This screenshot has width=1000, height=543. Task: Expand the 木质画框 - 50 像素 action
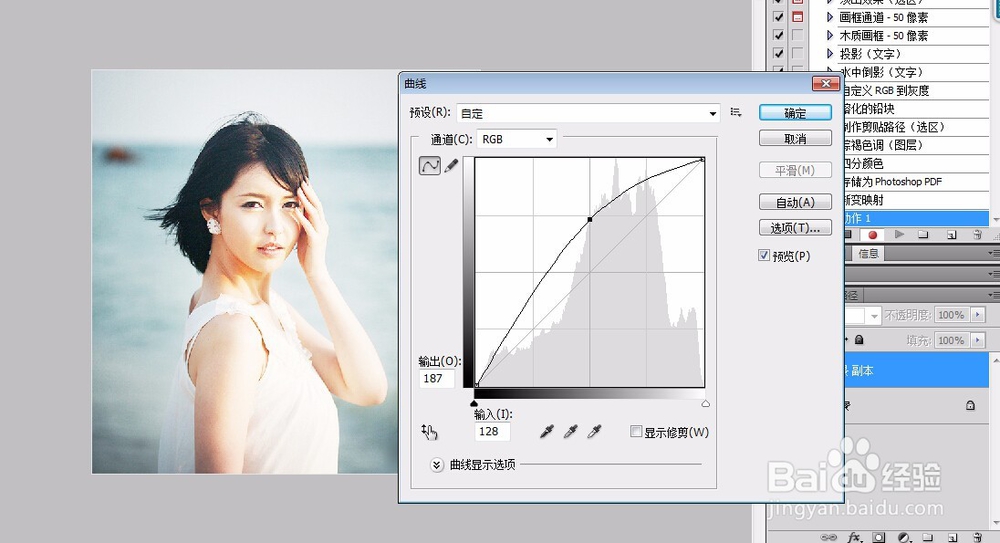coord(830,35)
